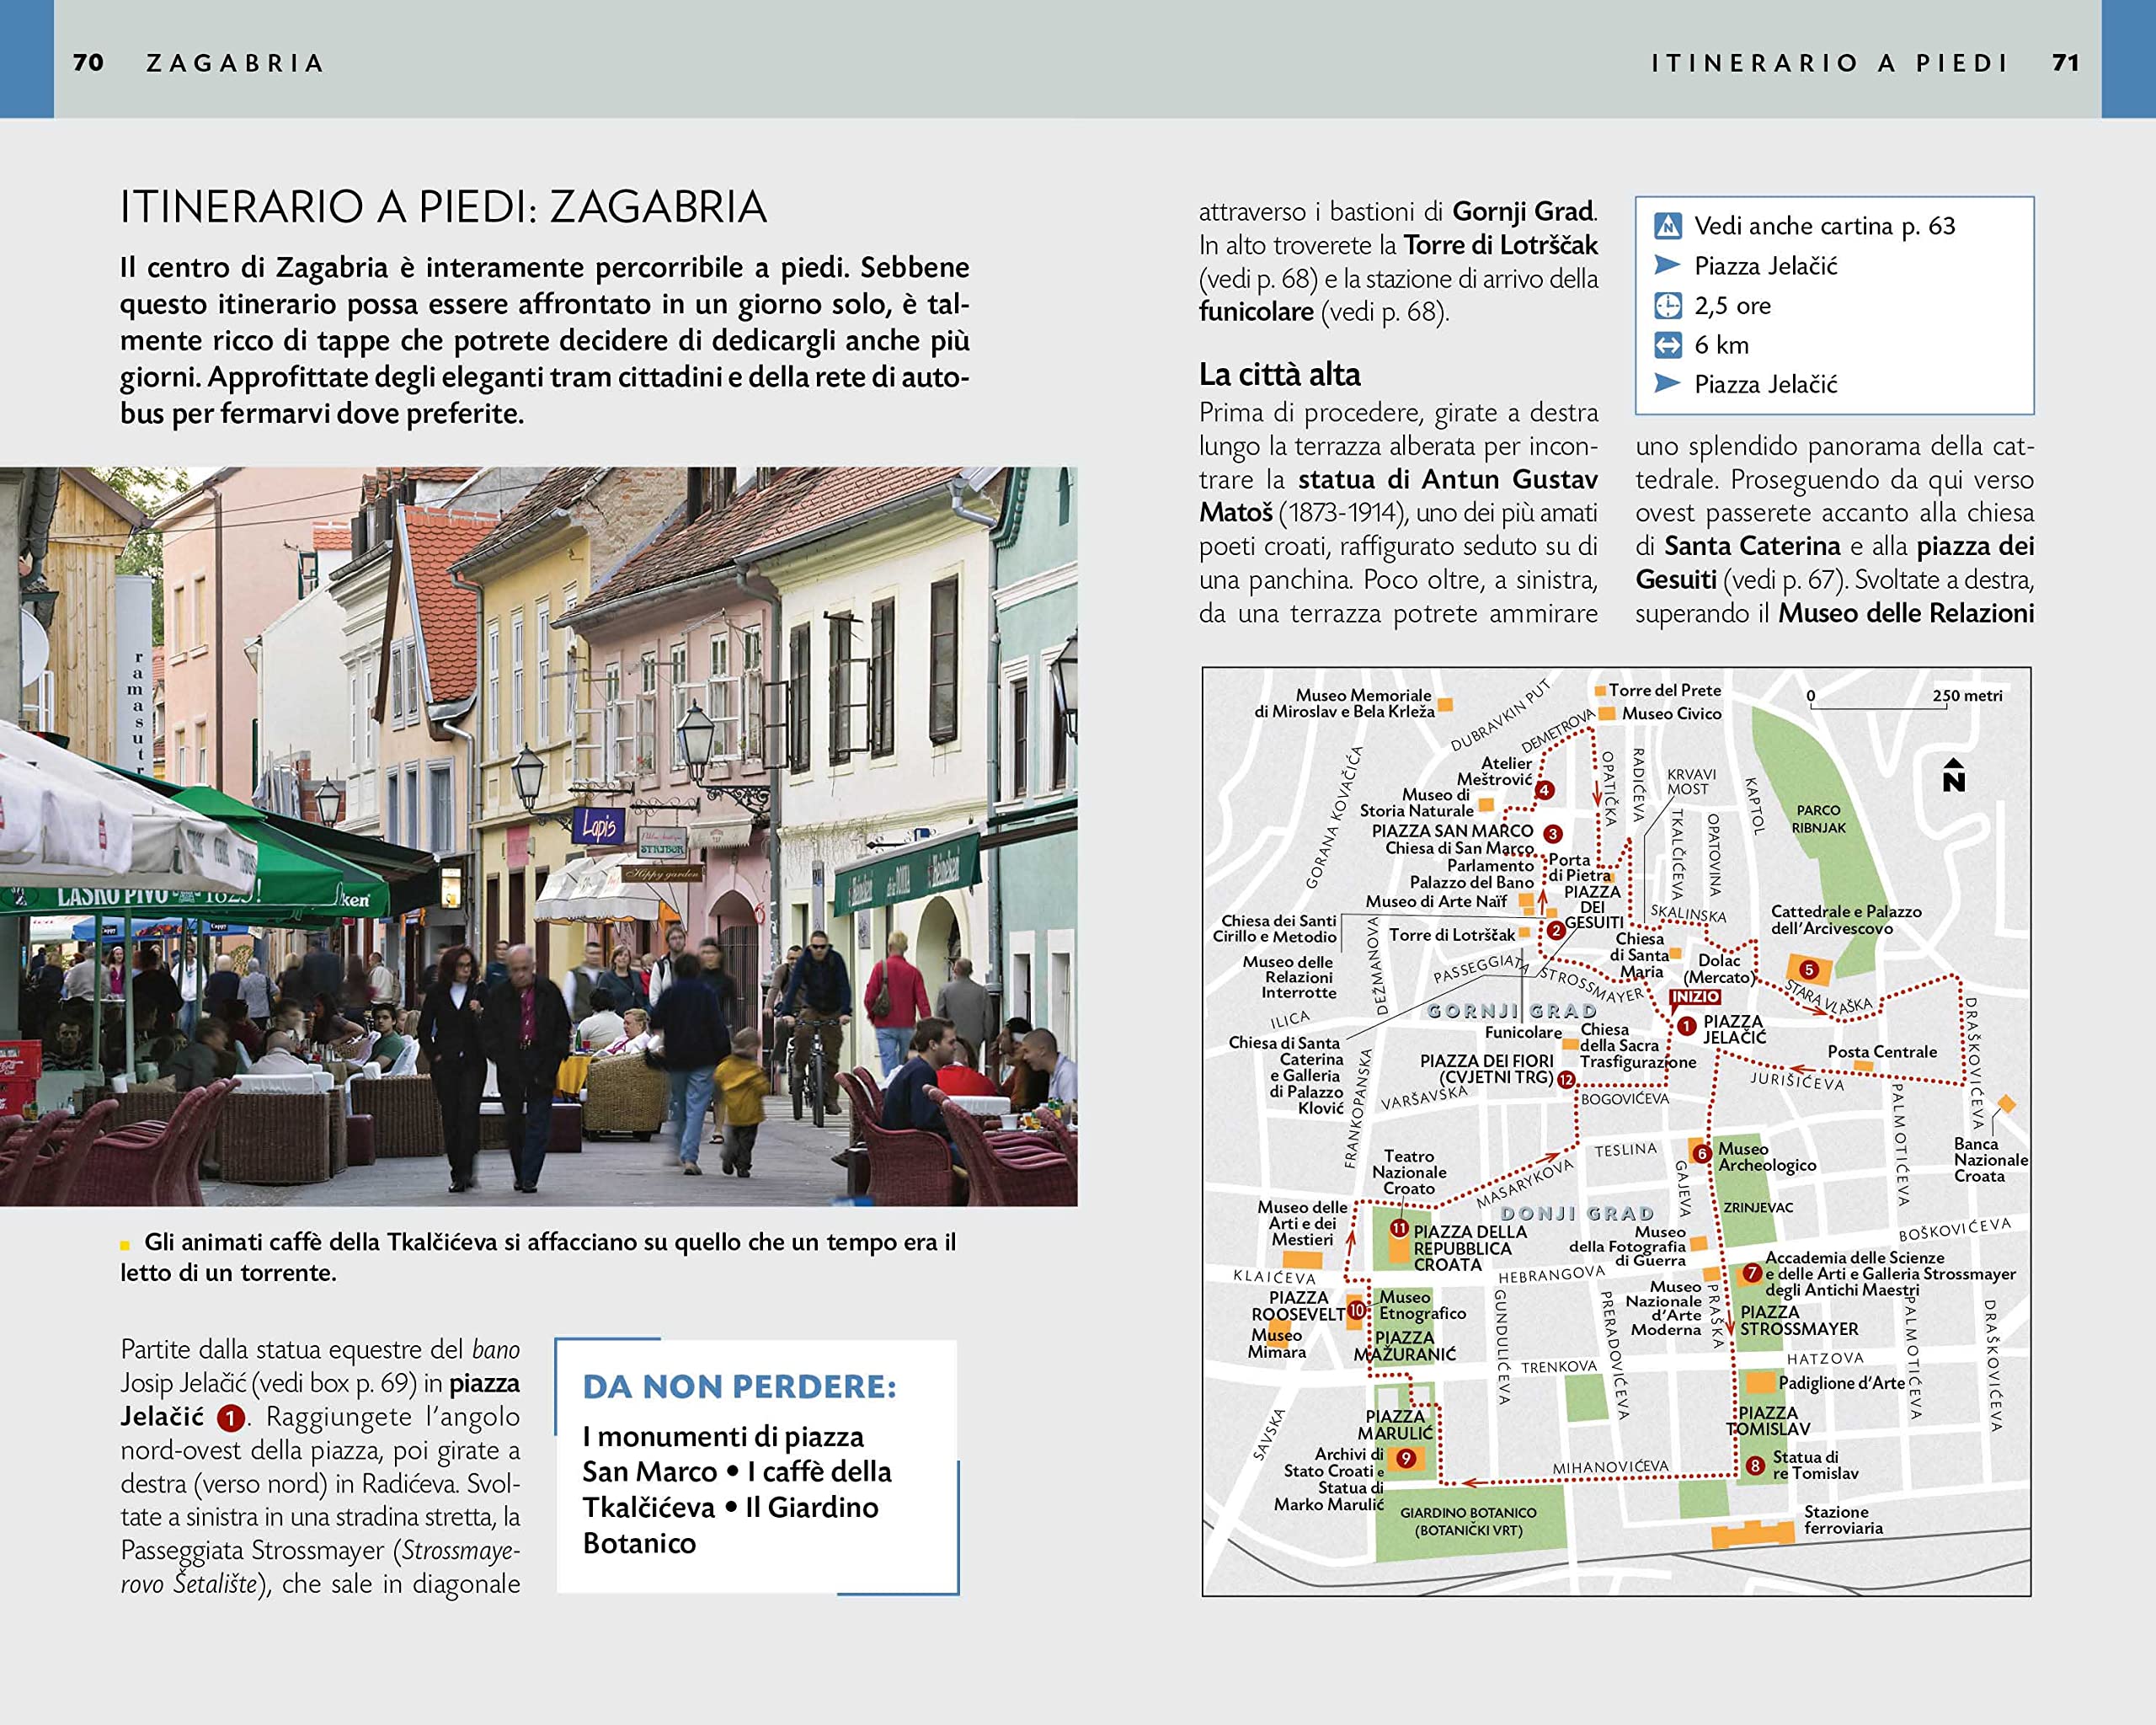The height and width of the screenshot is (1725, 2156).
Task: Click the "PARCO RIBNJAK" map label
Action: [1818, 819]
